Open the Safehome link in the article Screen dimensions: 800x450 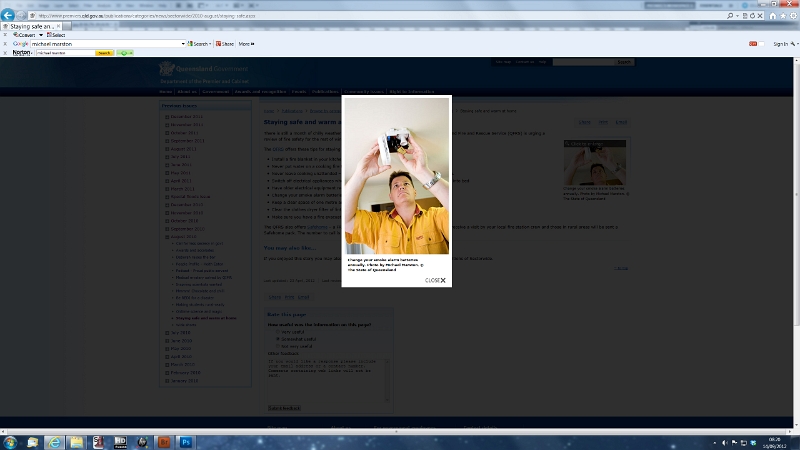coord(317,227)
